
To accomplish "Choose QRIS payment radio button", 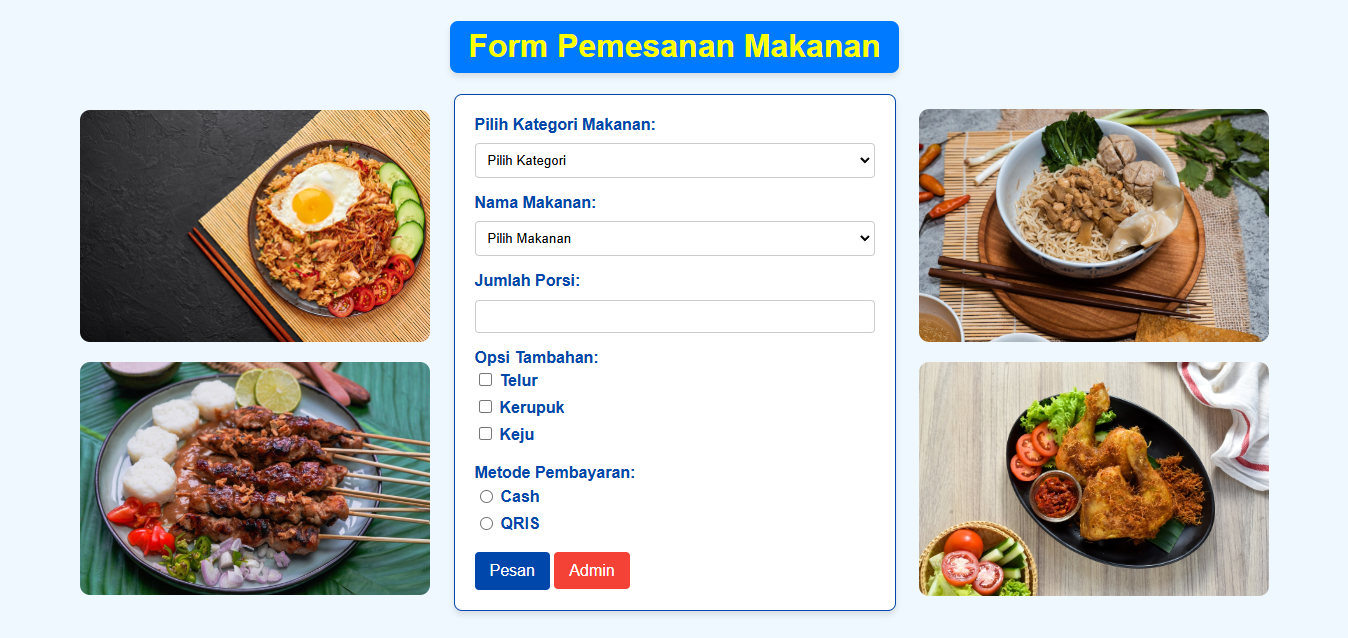I will 486,524.
